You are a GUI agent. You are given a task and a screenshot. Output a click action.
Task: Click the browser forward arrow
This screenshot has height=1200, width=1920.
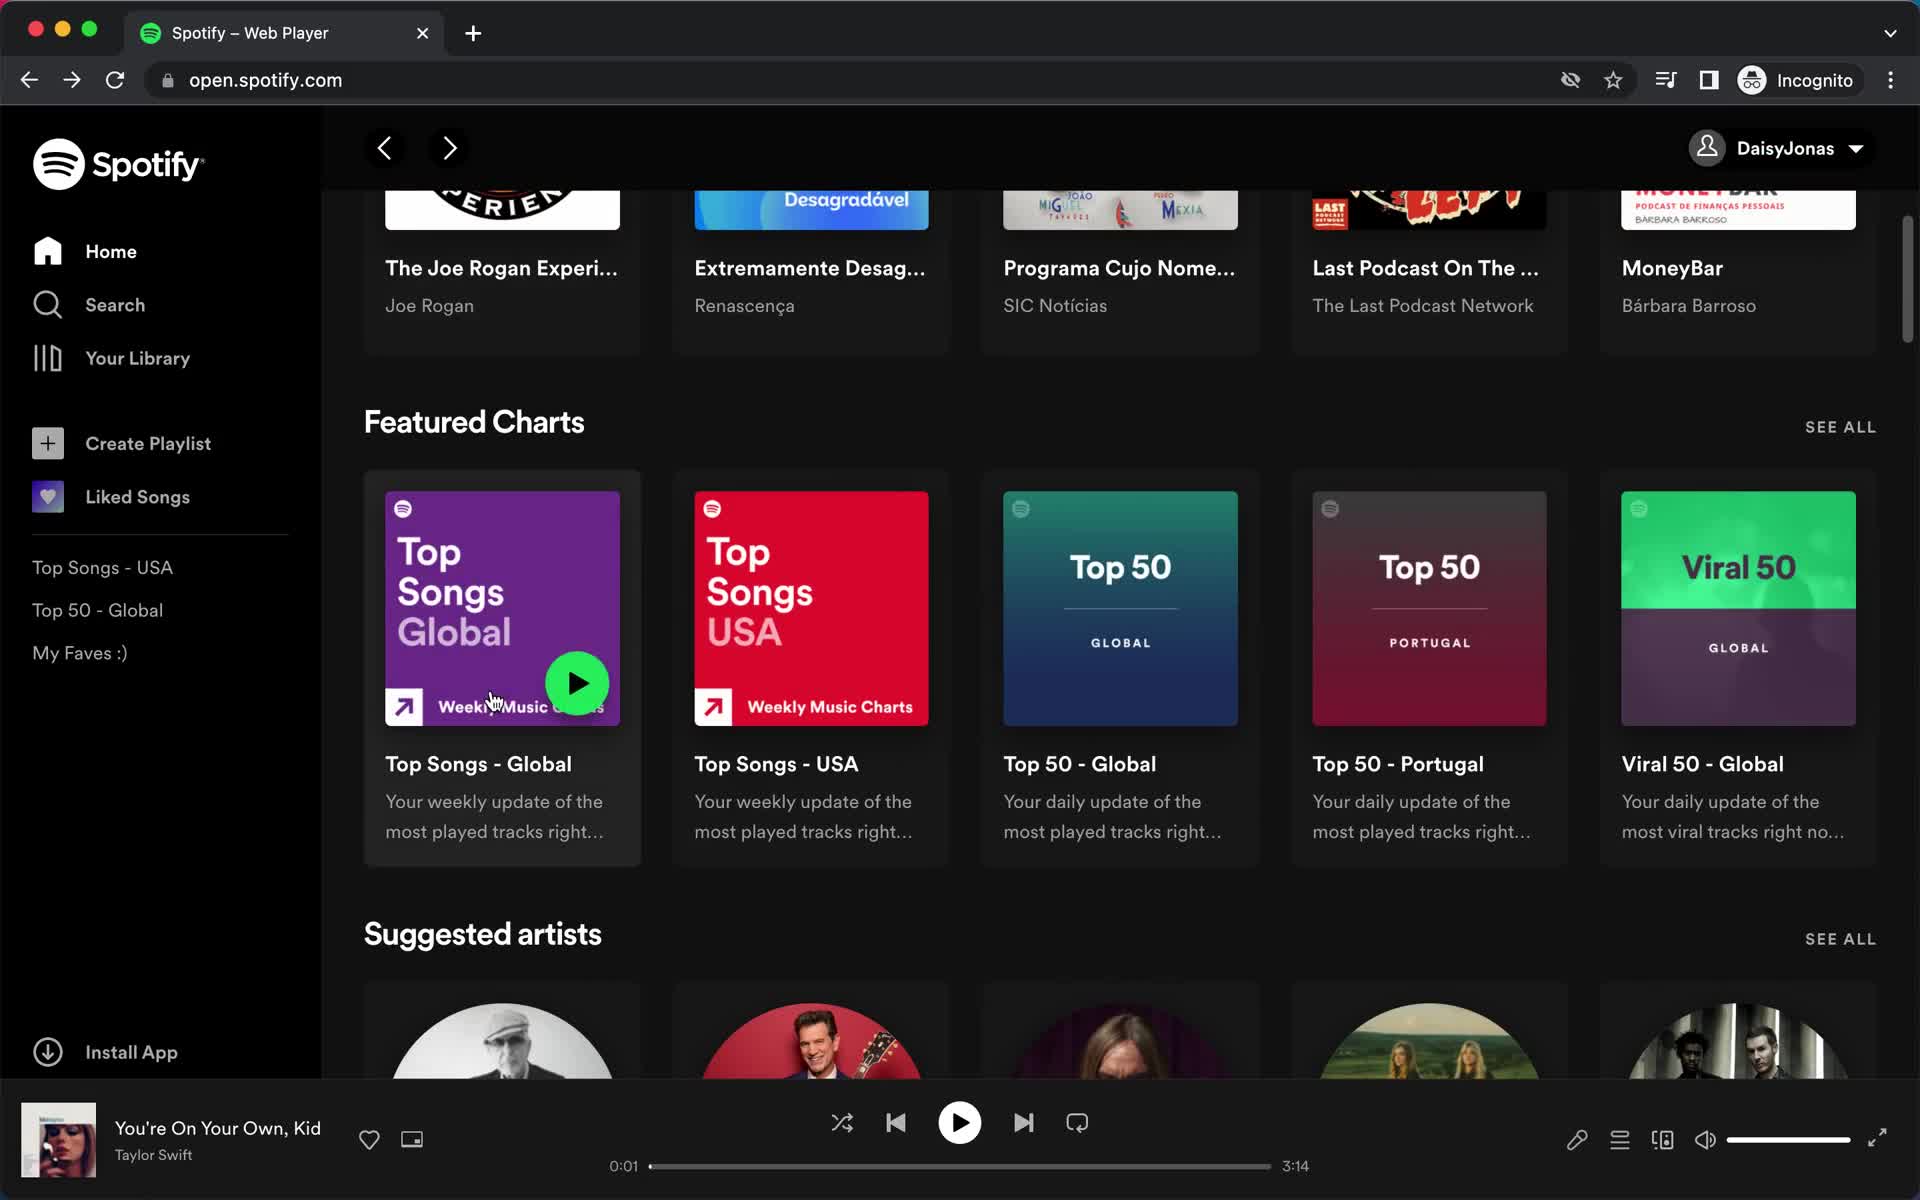pyautogui.click(x=72, y=80)
